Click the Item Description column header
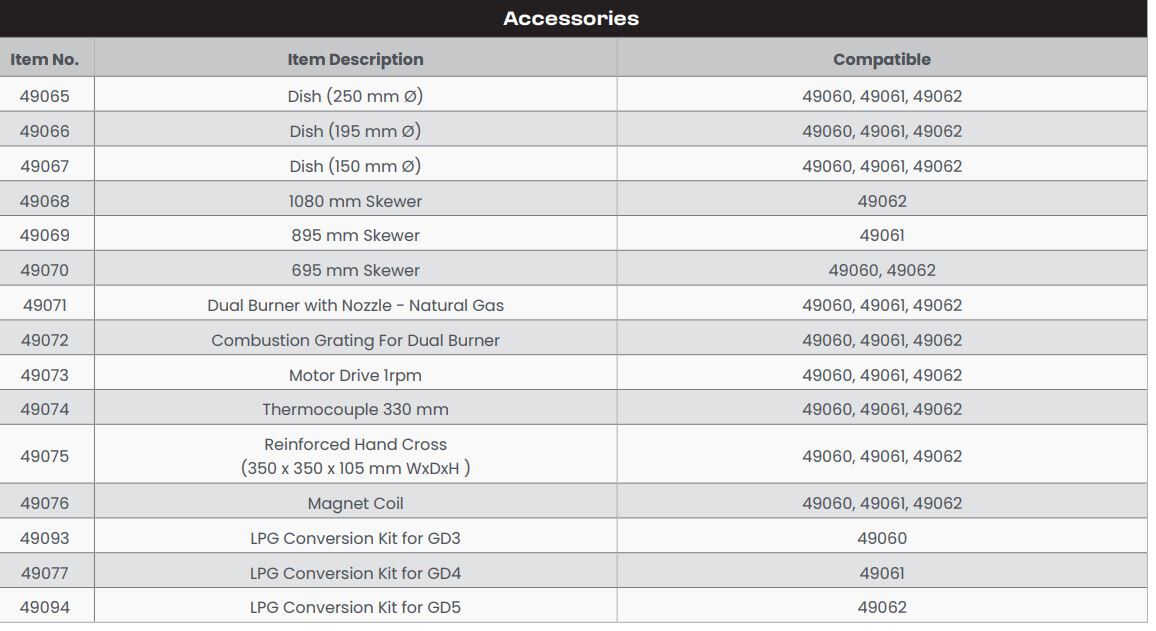The image size is (1156, 631). pyautogui.click(x=355, y=59)
